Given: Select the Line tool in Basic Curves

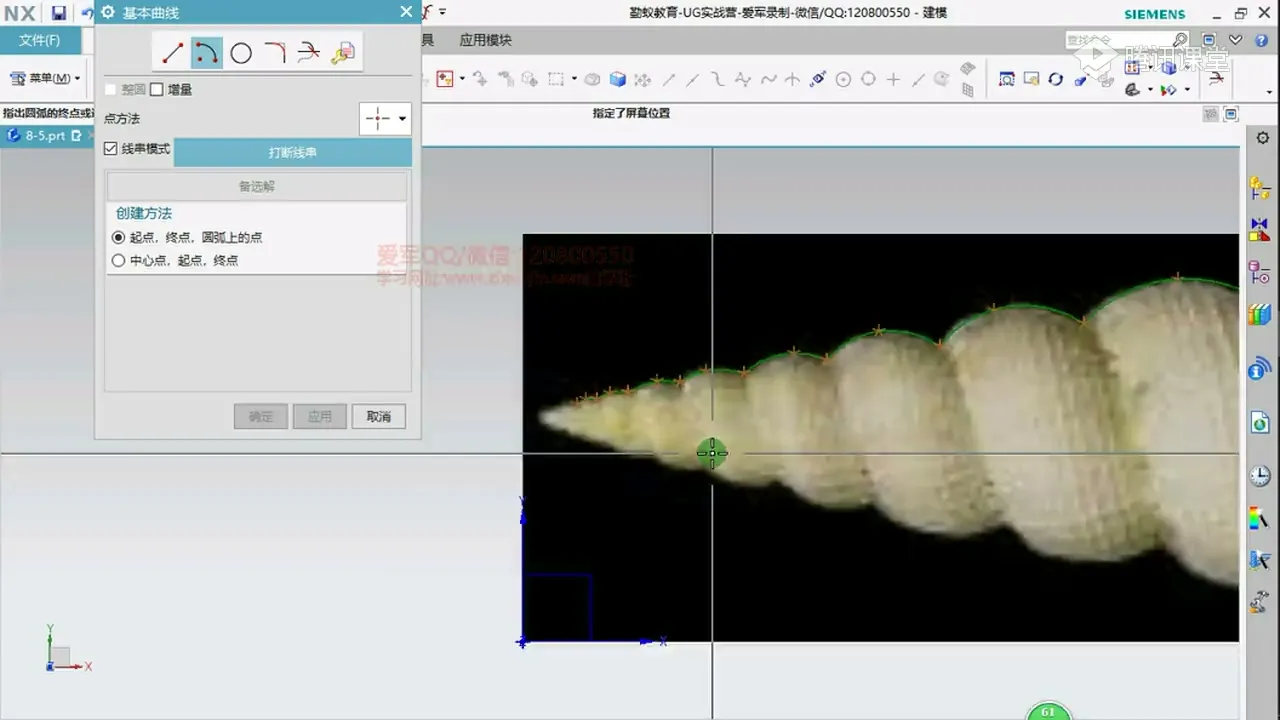Looking at the screenshot, I should [173, 53].
